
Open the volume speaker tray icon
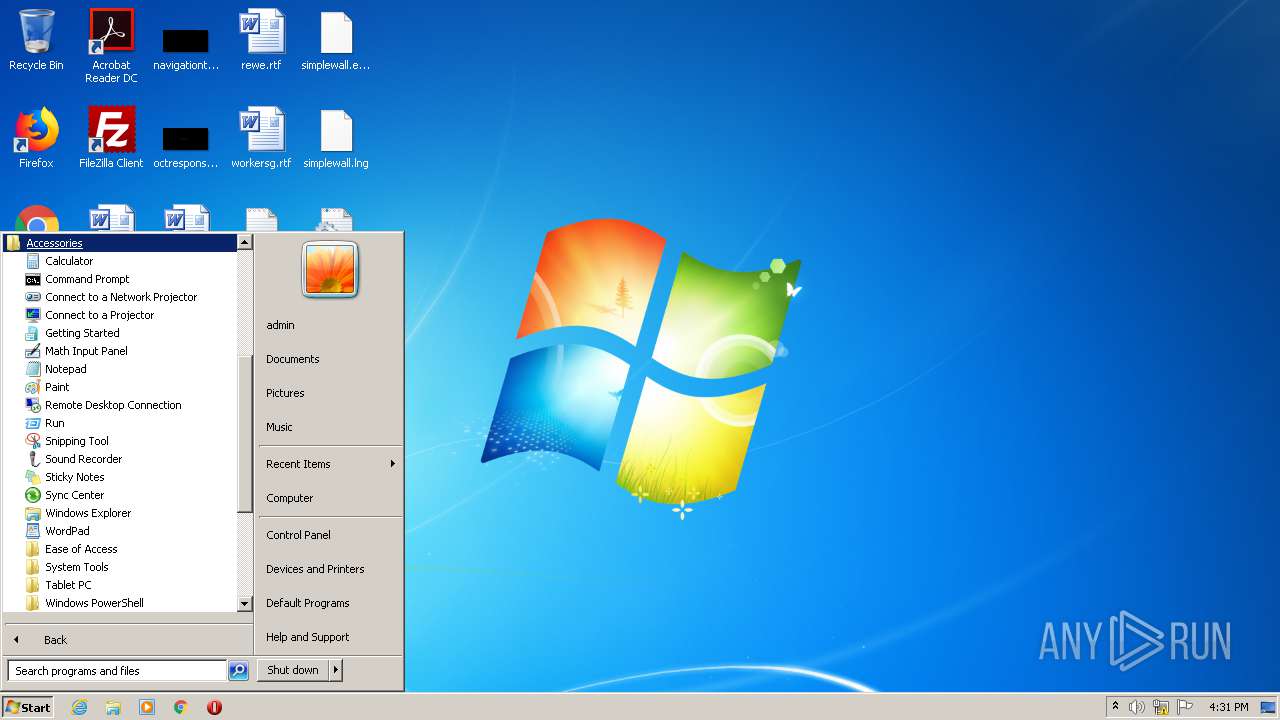coord(1137,707)
